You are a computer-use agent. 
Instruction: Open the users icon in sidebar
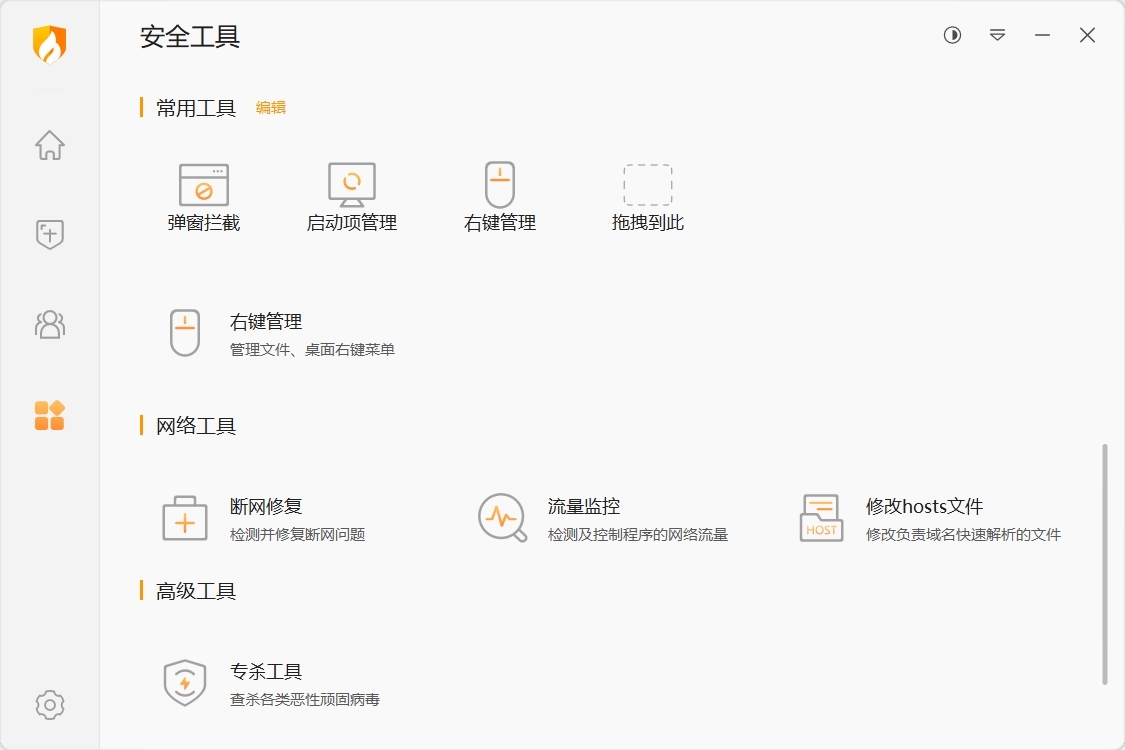click(x=50, y=324)
